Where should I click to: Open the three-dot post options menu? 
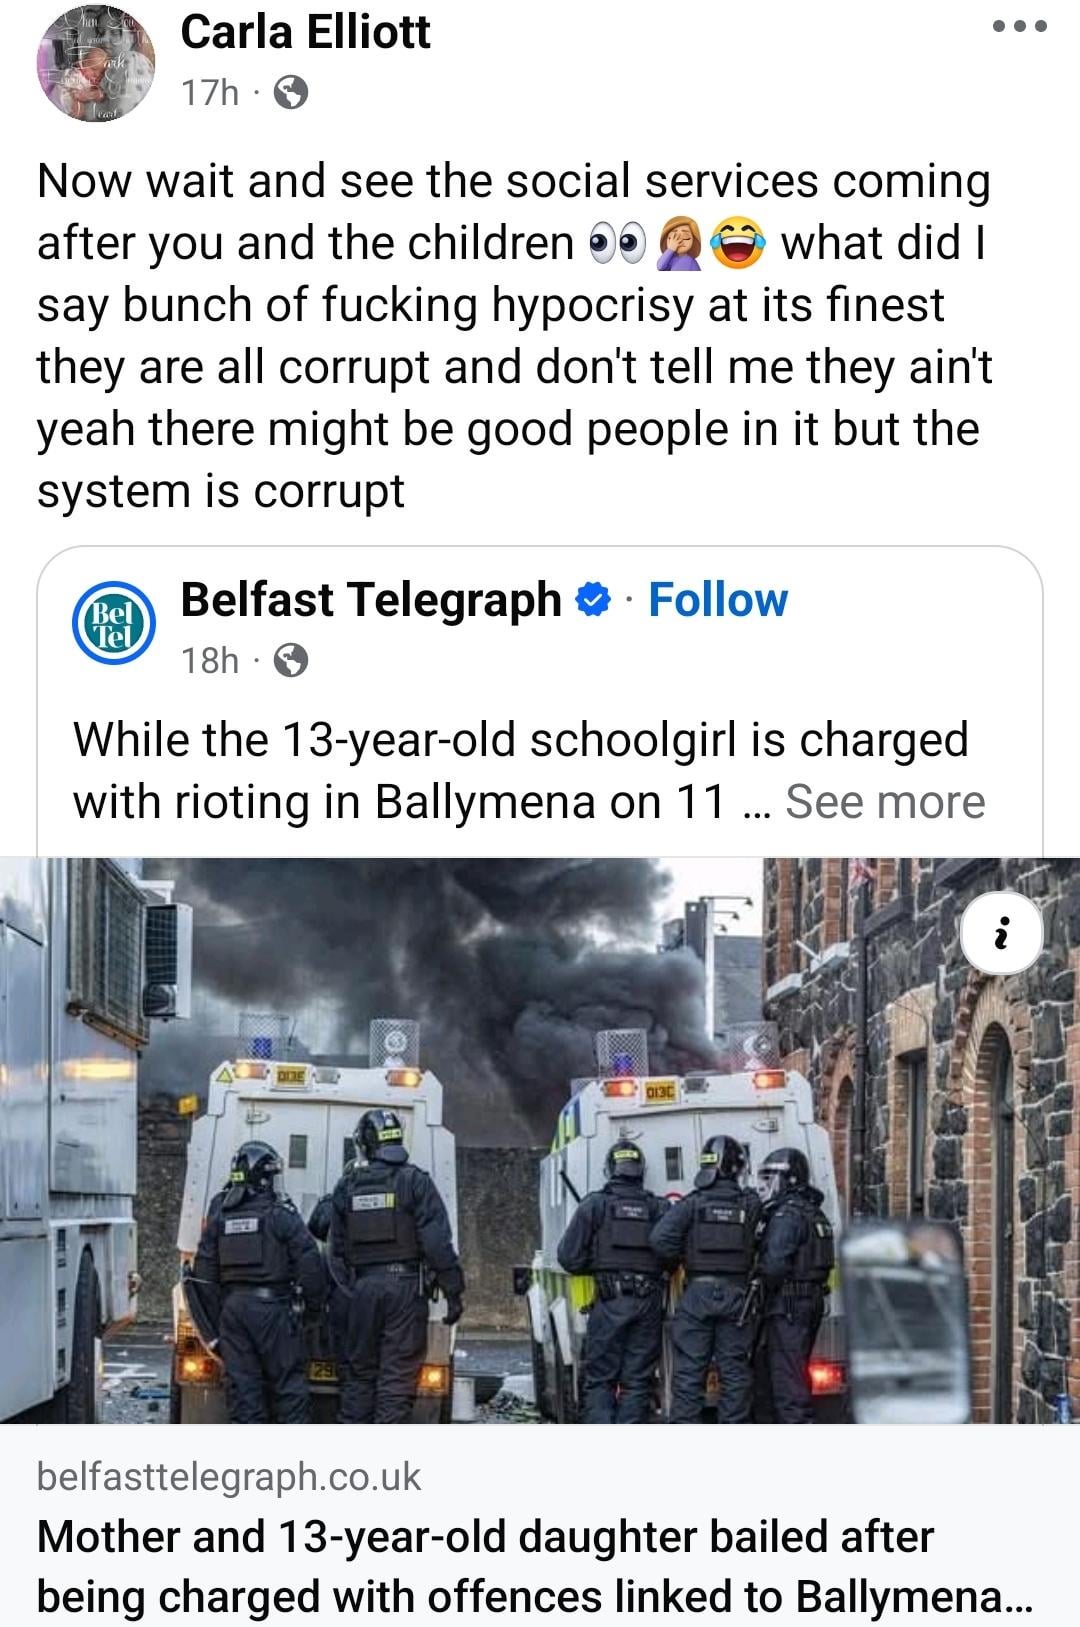pos(1020,27)
